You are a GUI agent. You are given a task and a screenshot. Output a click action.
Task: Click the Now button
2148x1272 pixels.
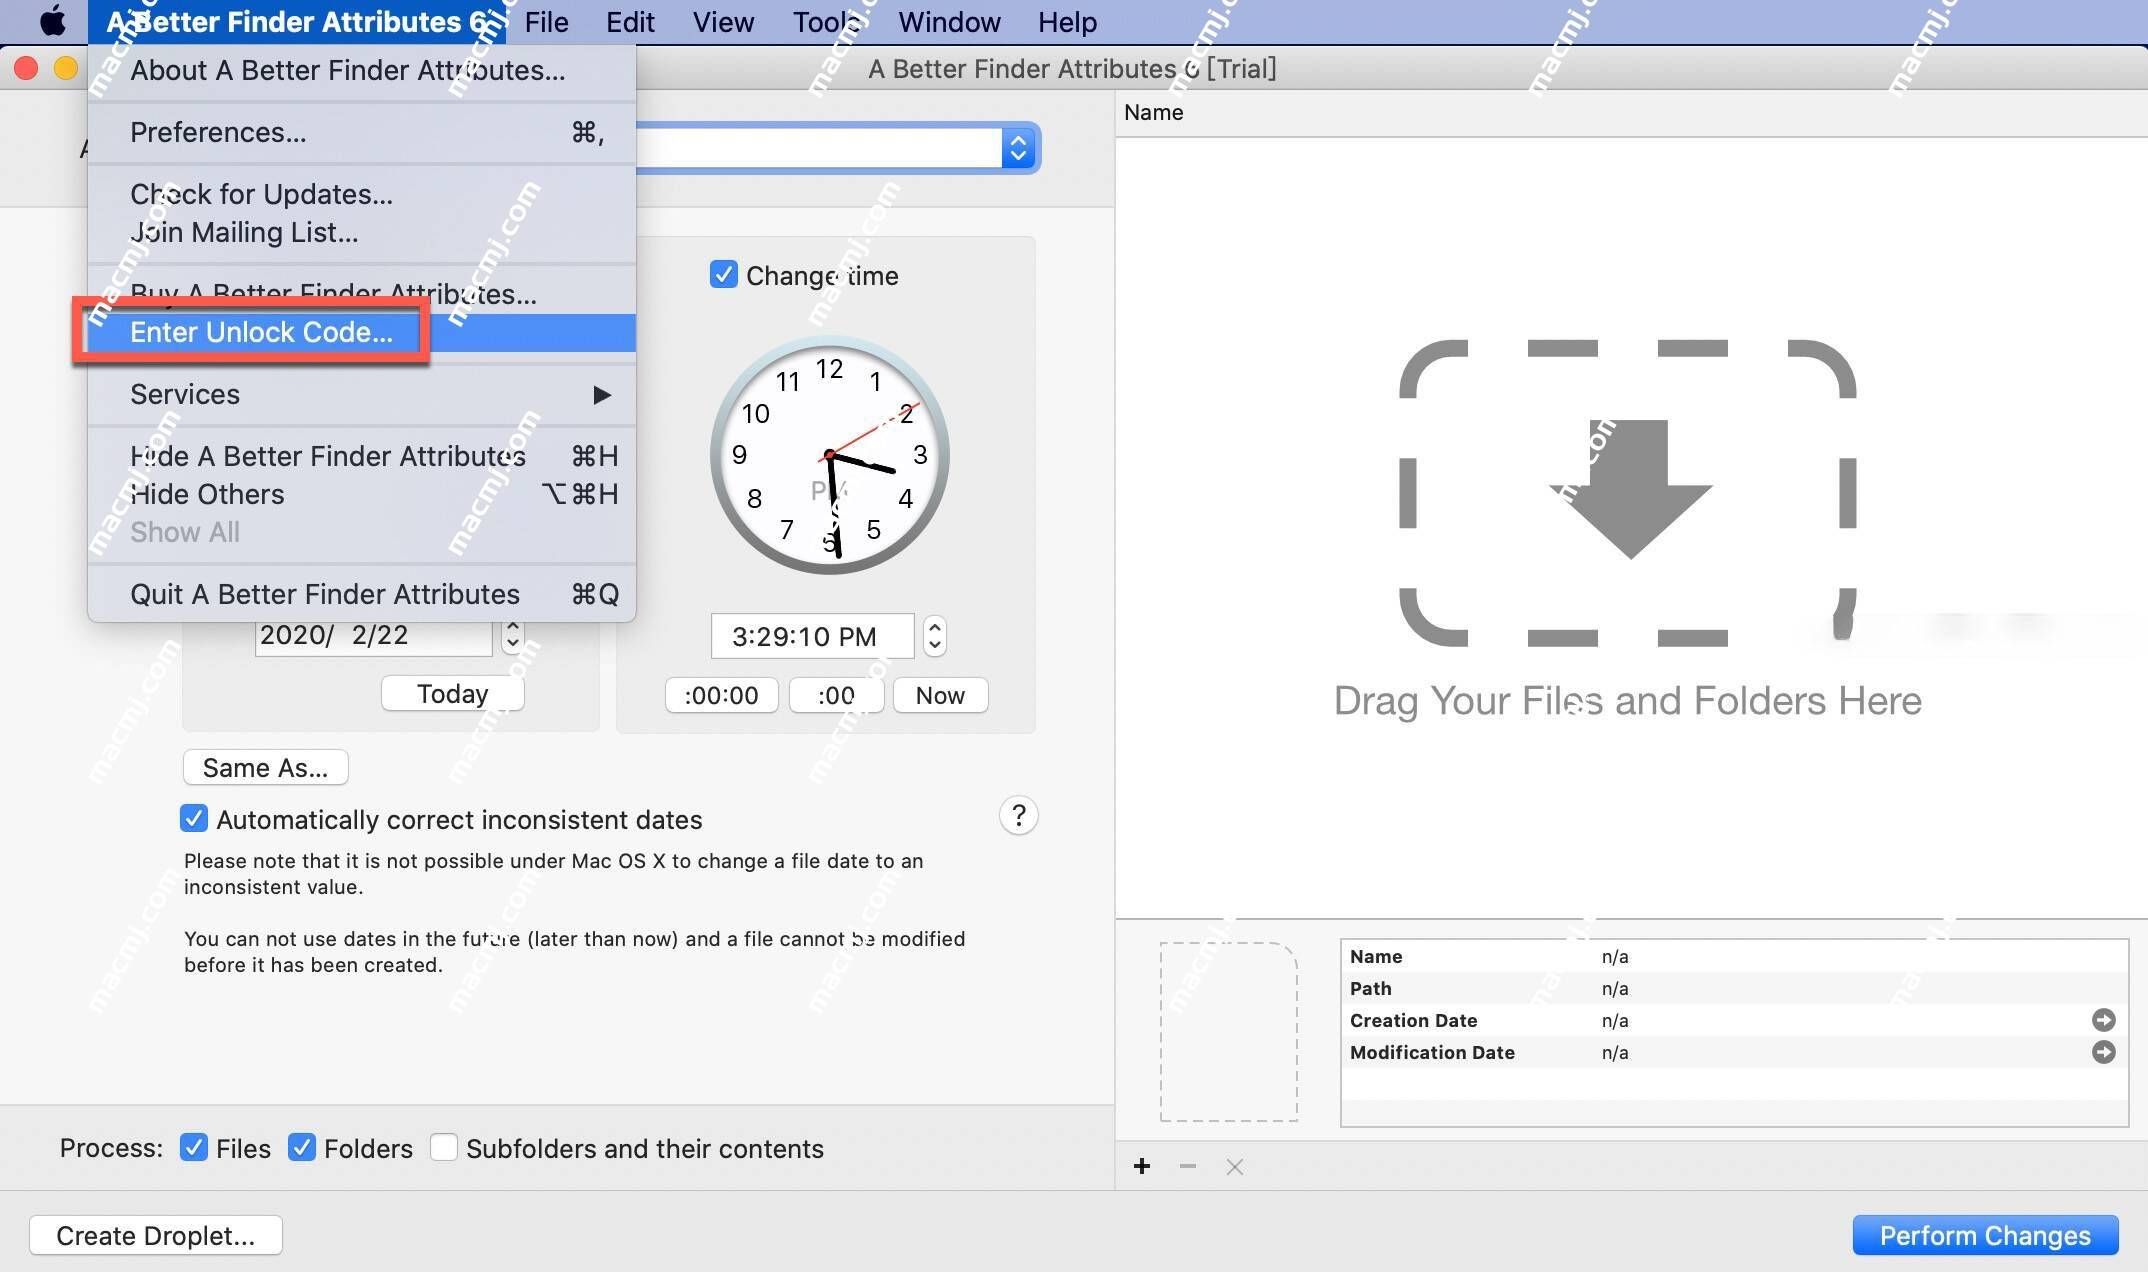(x=940, y=695)
